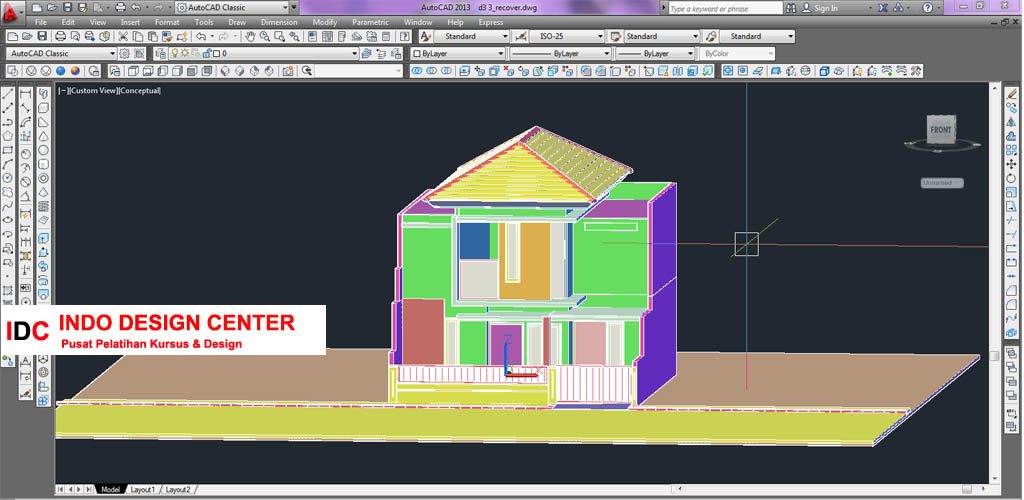Image resolution: width=1024 pixels, height=500 pixels.
Task: Open the Parametric menu
Action: [x=370, y=22]
